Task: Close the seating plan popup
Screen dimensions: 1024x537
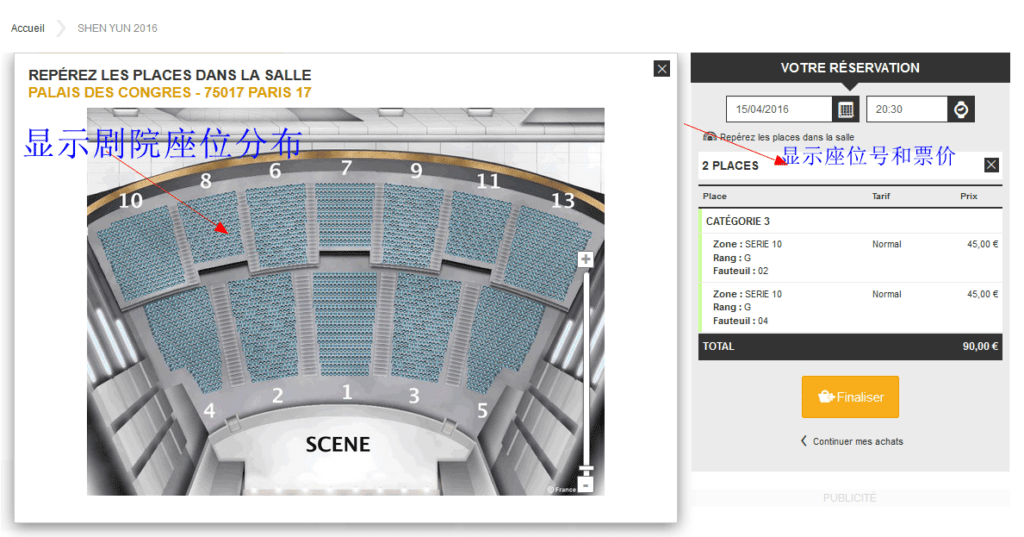Action: tap(661, 69)
